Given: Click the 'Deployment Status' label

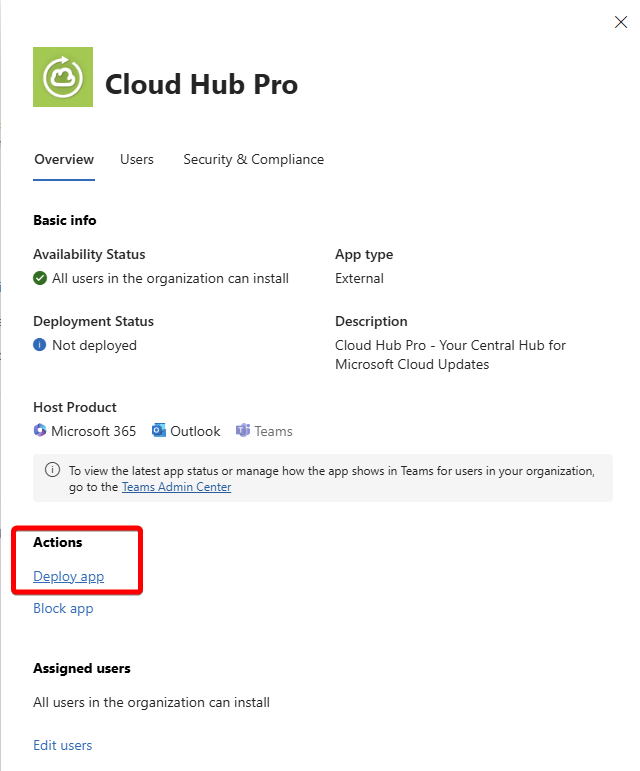Looking at the screenshot, I should click(93, 322).
